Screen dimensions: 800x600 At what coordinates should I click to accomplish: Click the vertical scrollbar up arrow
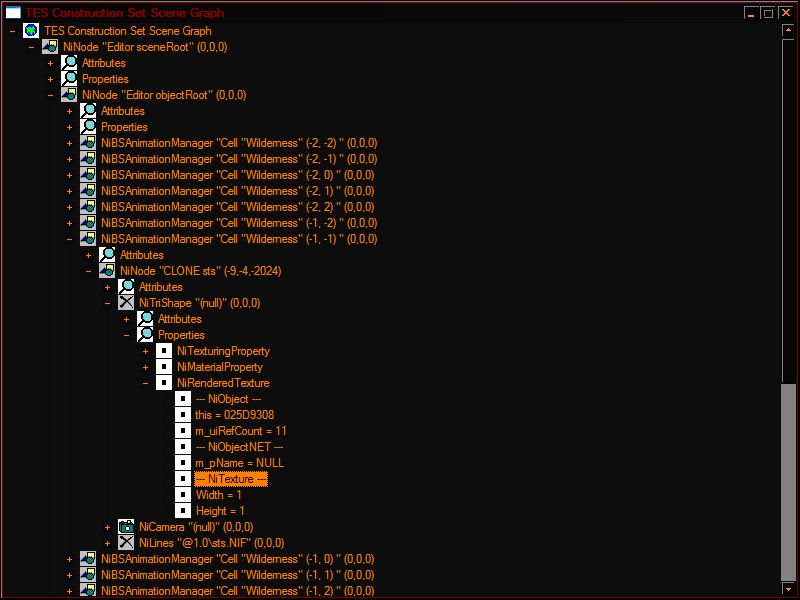click(x=788, y=31)
